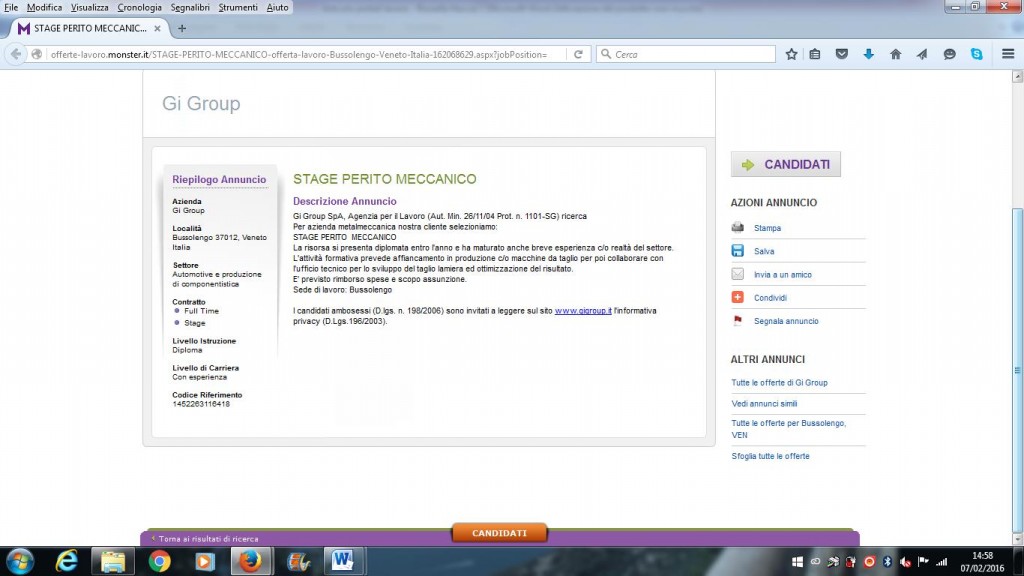Screen dimensions: 1024x576
Task: Open the Aiuto menu
Action: 278,7
